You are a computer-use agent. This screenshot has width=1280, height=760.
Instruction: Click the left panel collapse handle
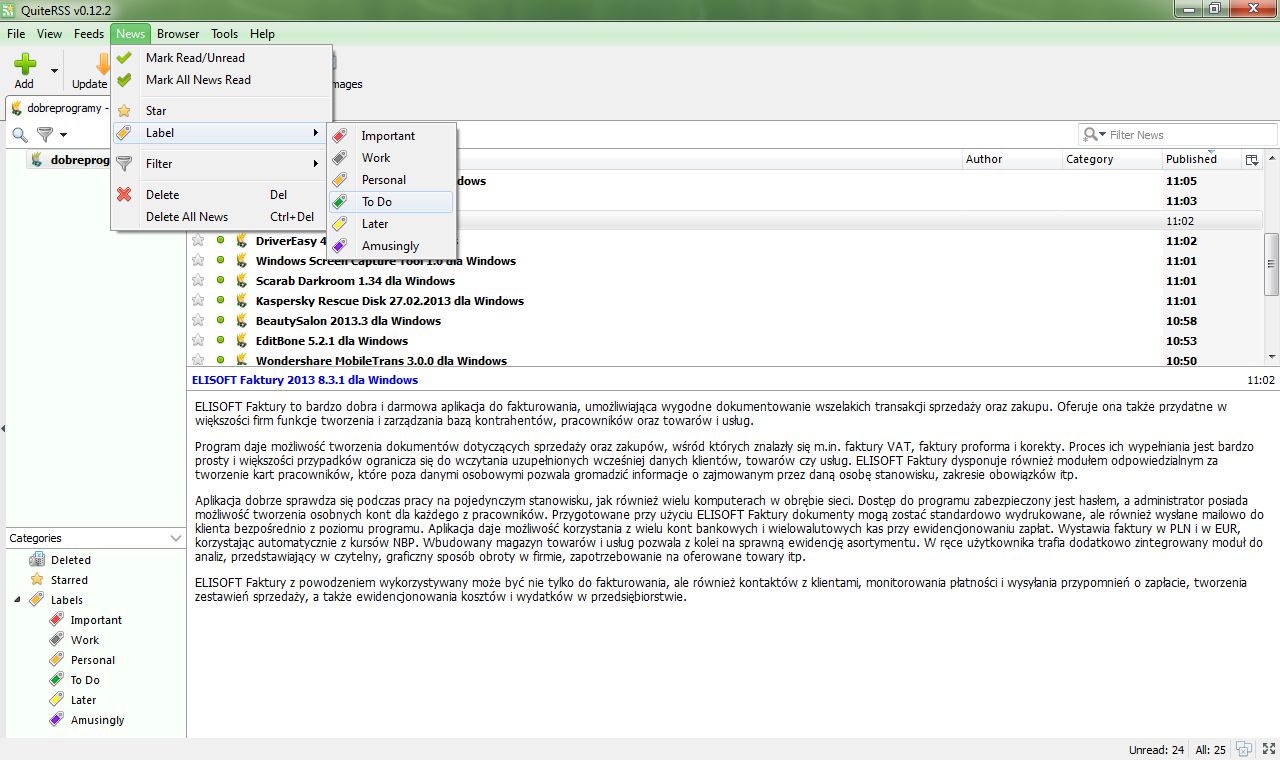(x=3, y=428)
